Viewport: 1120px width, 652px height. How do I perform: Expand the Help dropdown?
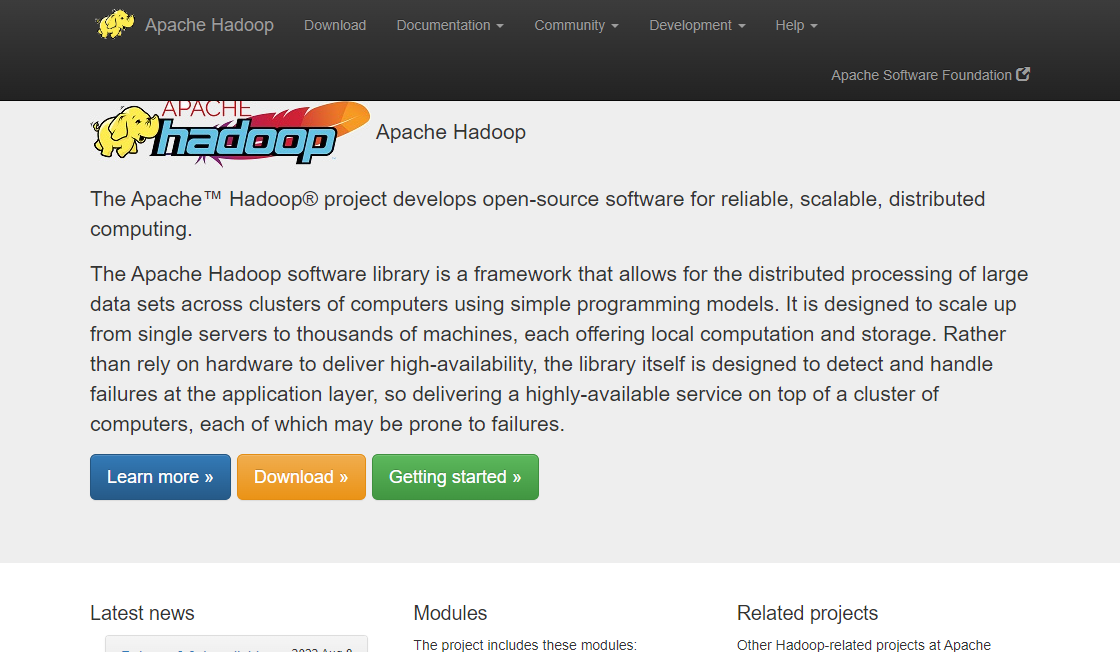[x=795, y=25]
